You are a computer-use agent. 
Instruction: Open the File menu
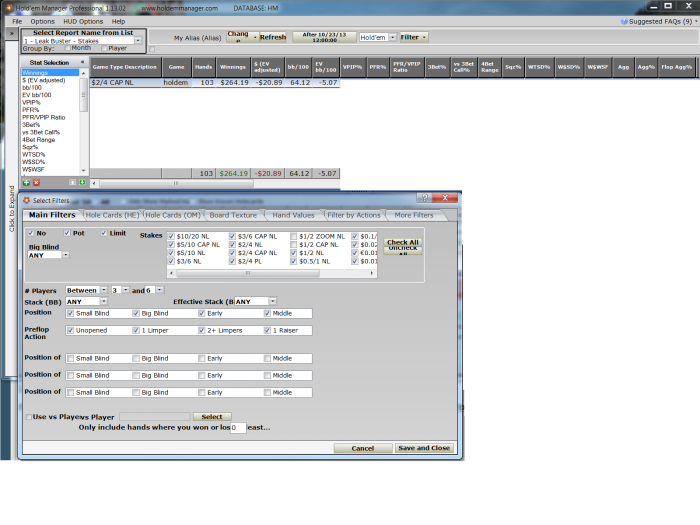[17, 21]
